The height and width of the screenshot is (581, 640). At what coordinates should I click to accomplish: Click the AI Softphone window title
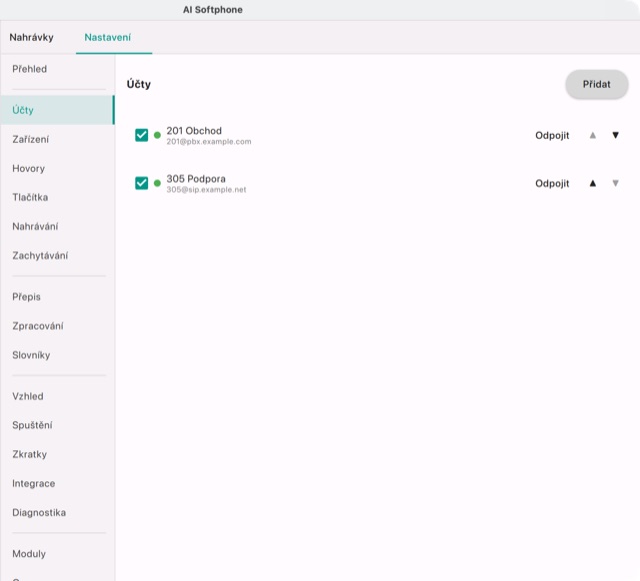point(213,10)
